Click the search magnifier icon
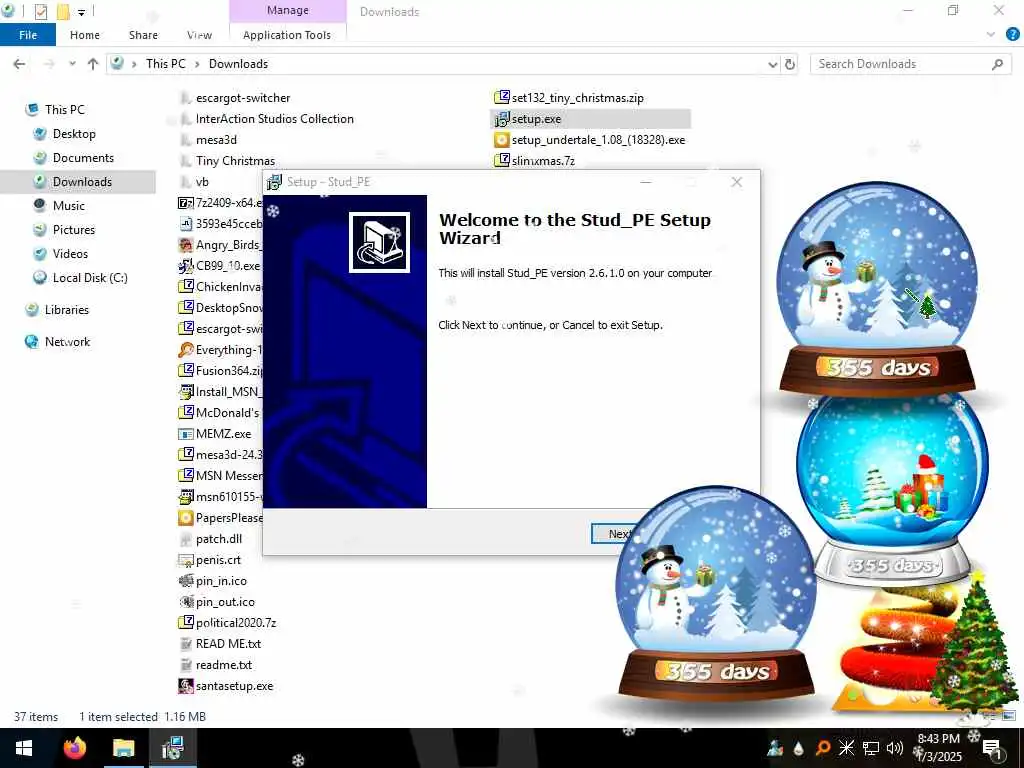This screenshot has height=768, width=1024. coord(997,64)
